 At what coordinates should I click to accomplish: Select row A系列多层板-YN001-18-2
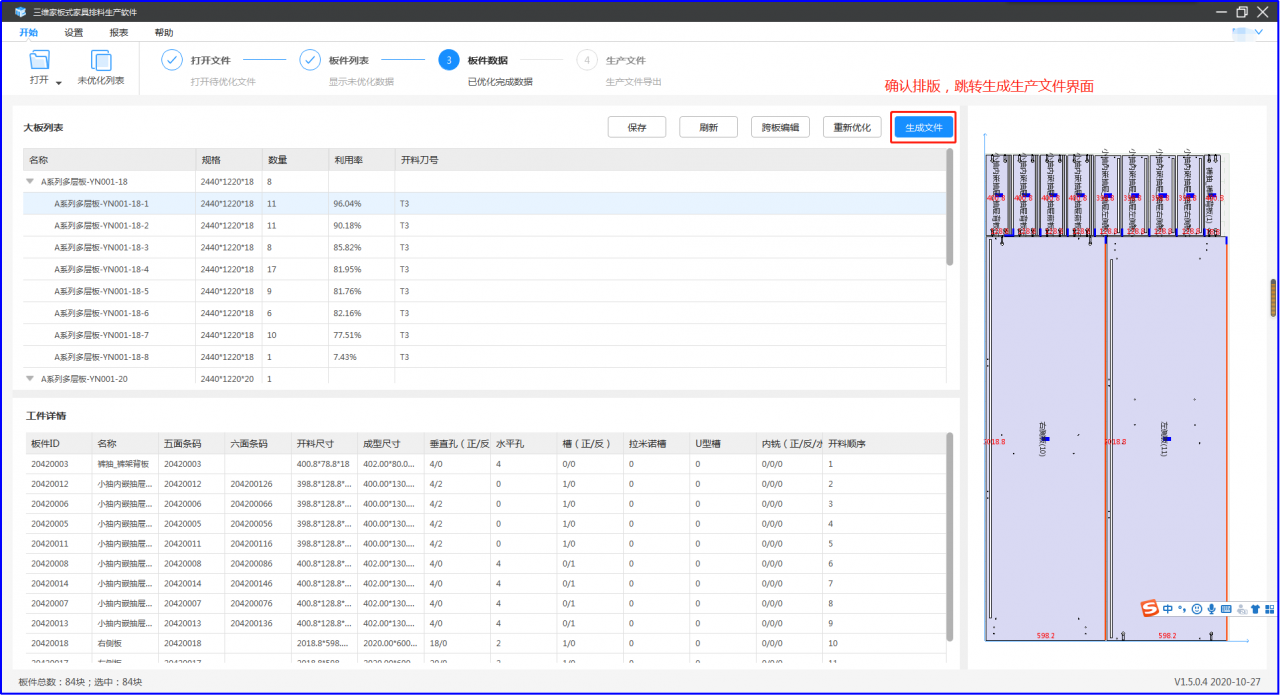[485, 225]
